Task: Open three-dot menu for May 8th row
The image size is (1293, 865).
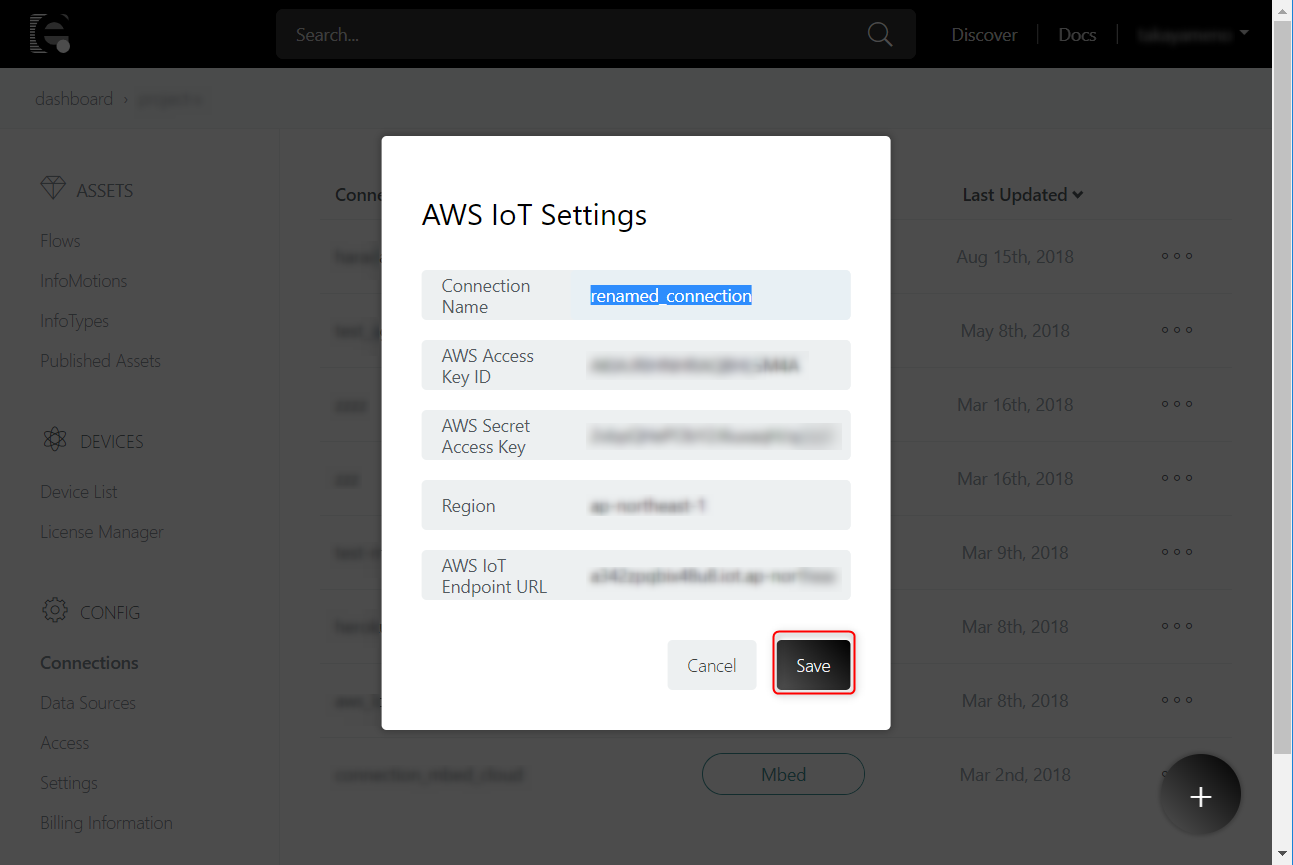Action: [1176, 330]
